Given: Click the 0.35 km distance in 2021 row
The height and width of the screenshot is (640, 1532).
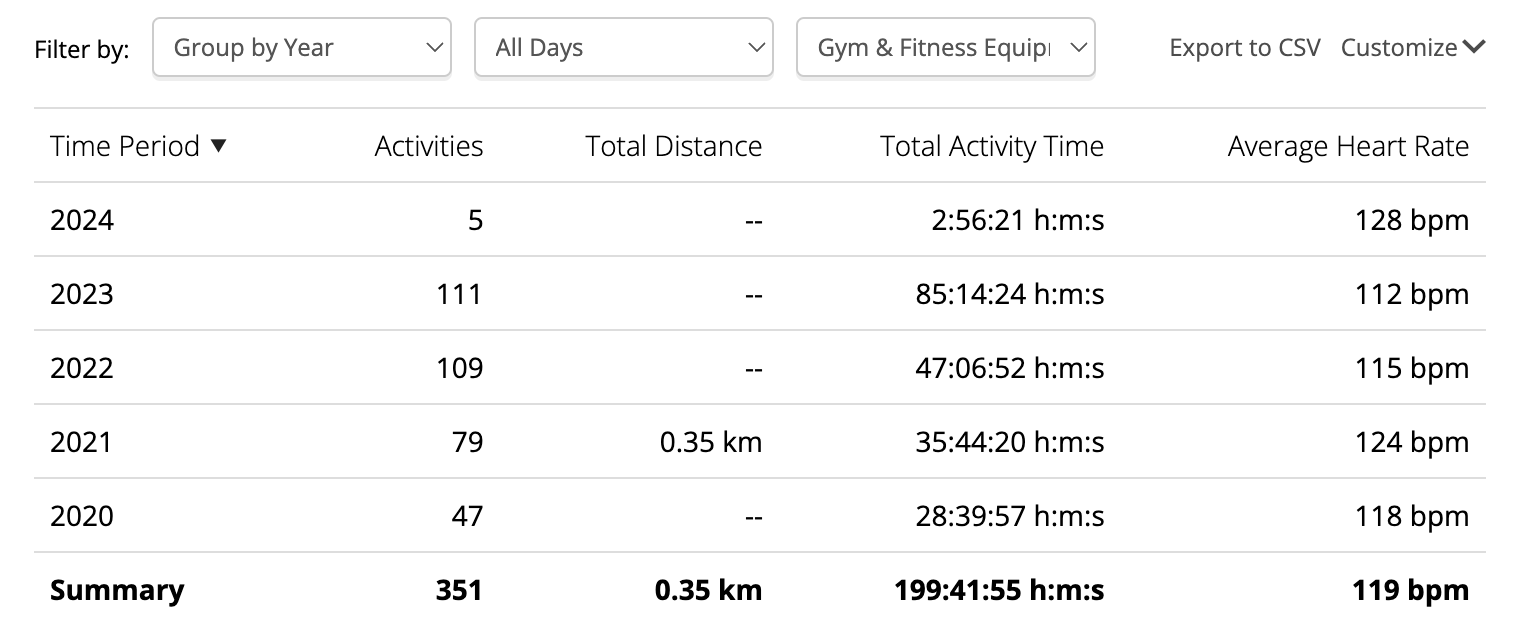Looking at the screenshot, I should pyautogui.click(x=711, y=442).
